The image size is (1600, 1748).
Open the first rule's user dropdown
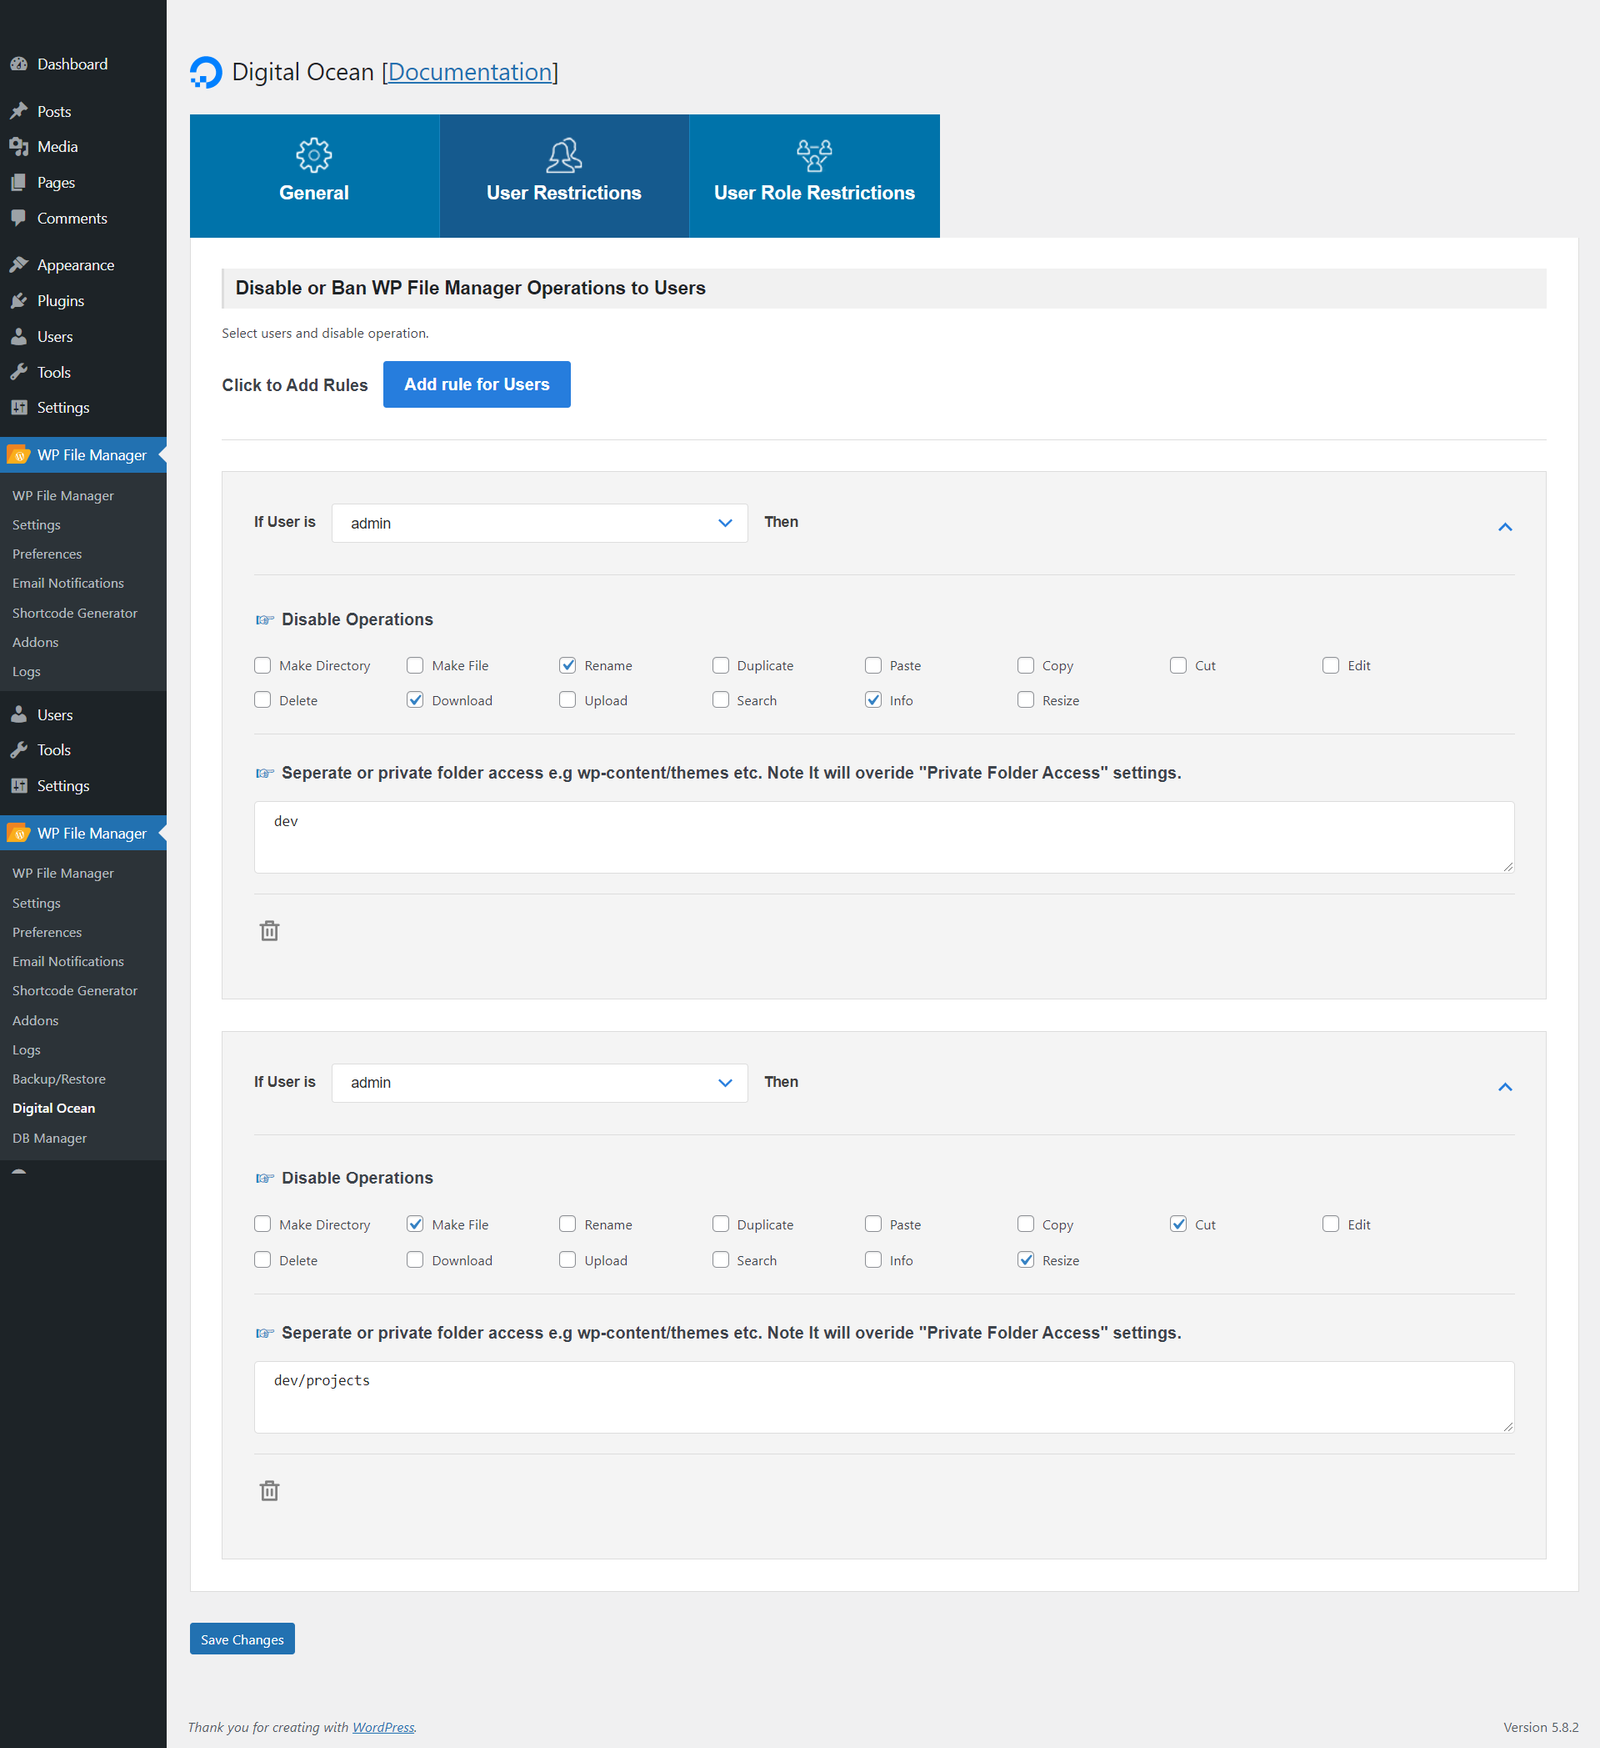540,523
